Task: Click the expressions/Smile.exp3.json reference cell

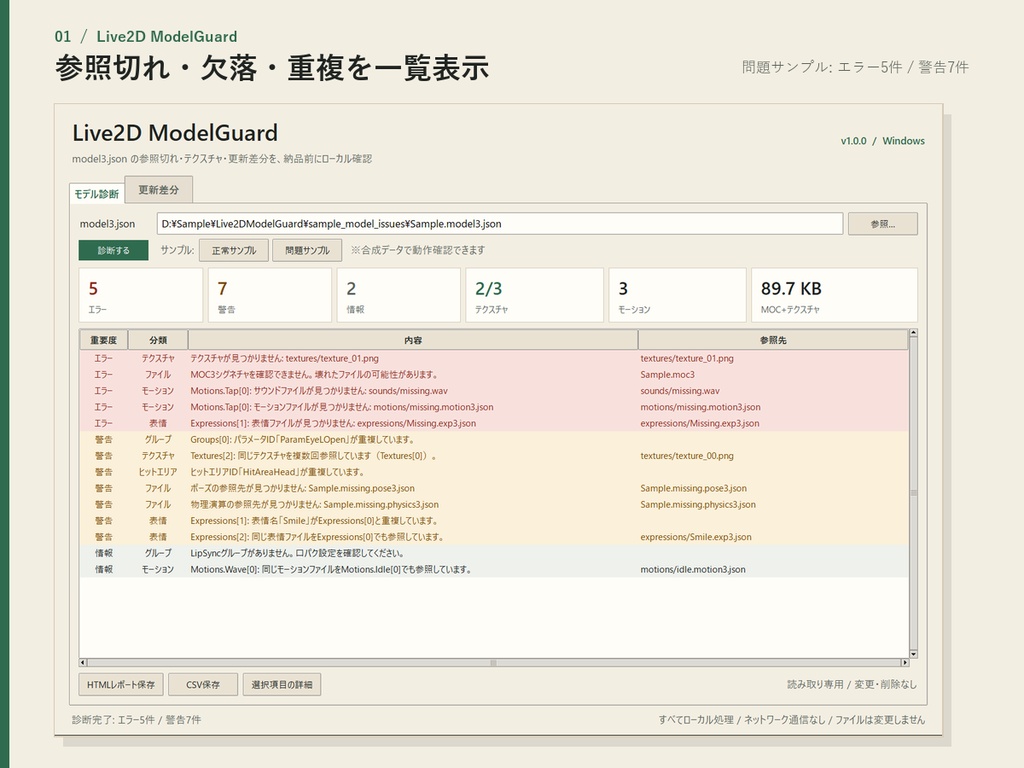Action: [696, 537]
